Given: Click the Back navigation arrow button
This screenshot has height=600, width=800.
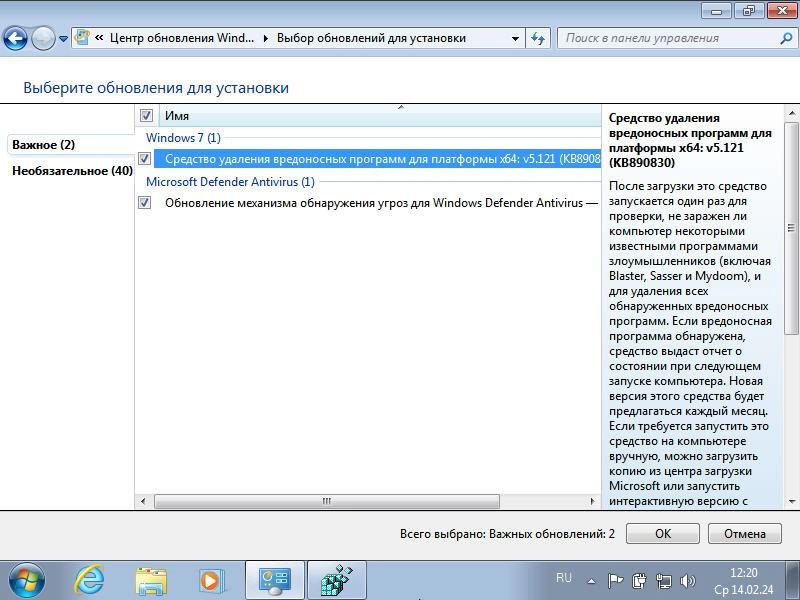Looking at the screenshot, I should click(15, 39).
